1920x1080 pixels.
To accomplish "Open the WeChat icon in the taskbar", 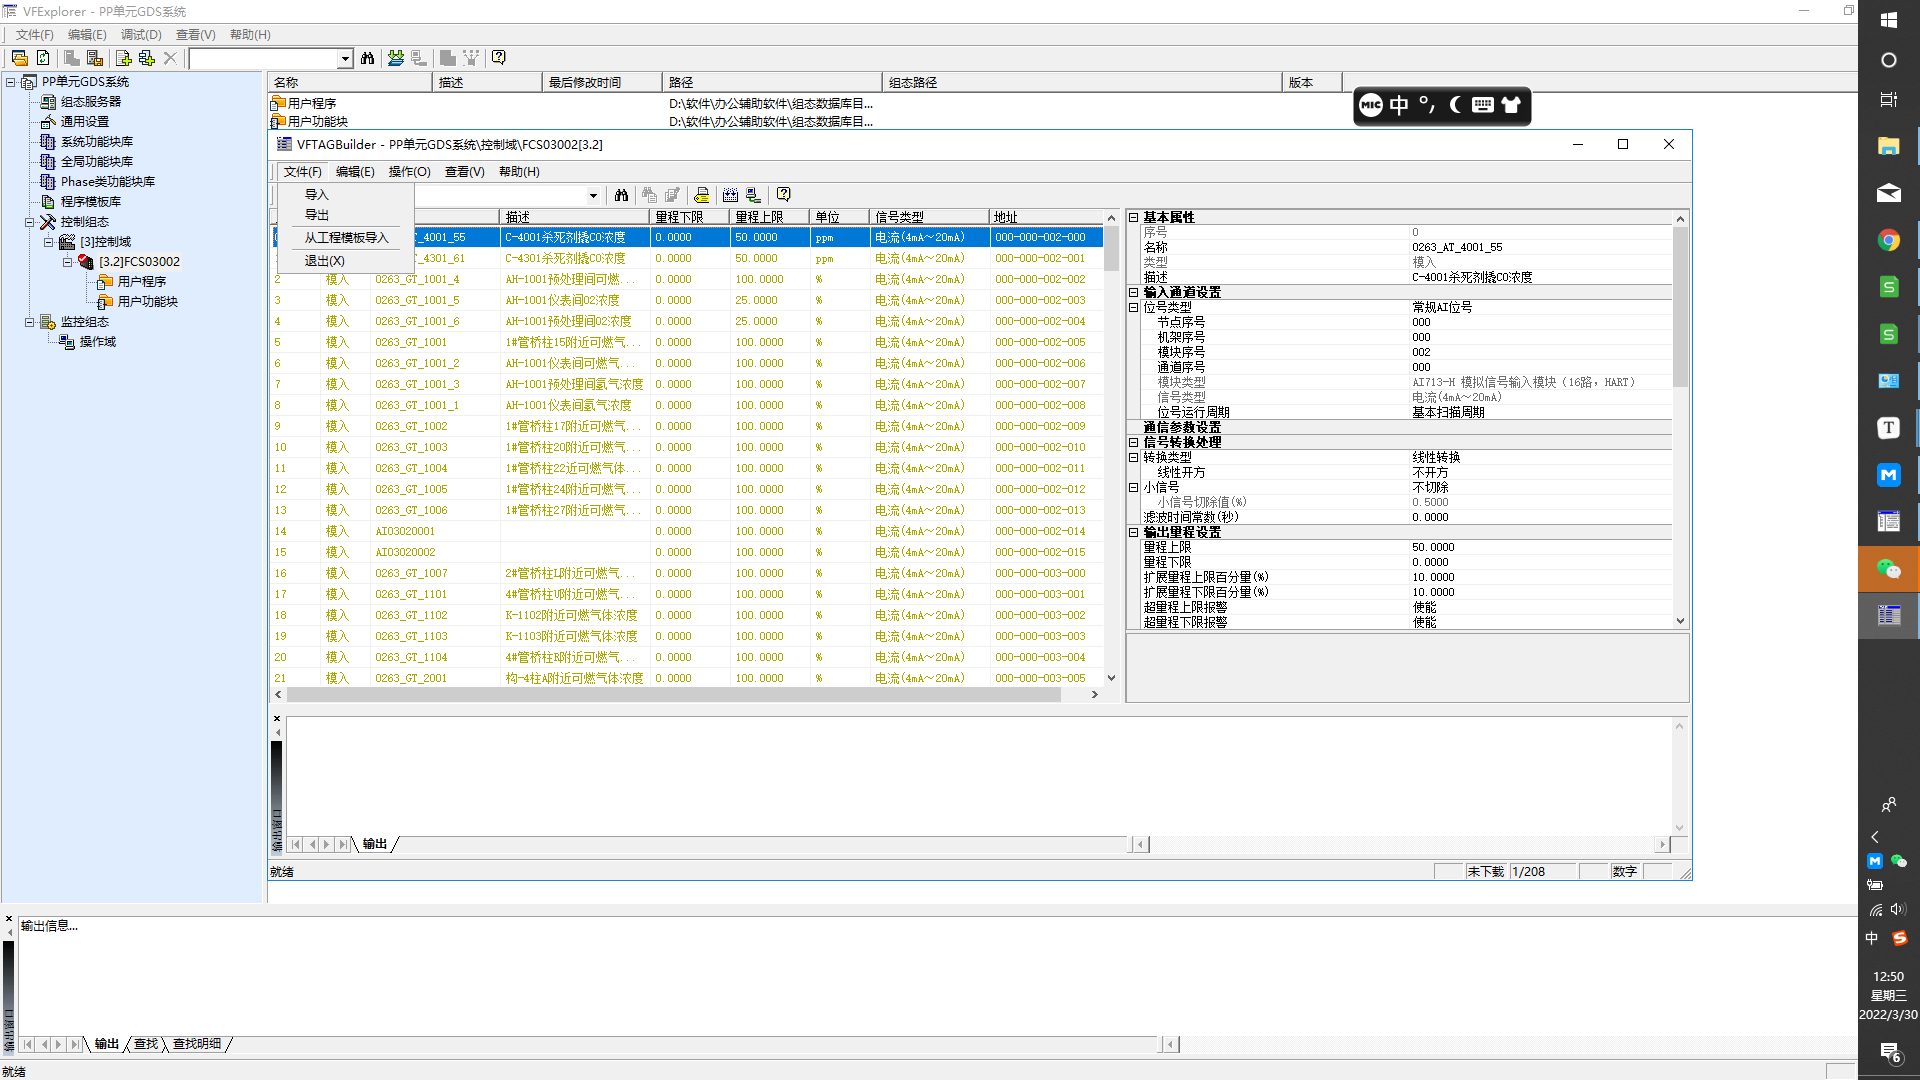I will [x=1888, y=569].
